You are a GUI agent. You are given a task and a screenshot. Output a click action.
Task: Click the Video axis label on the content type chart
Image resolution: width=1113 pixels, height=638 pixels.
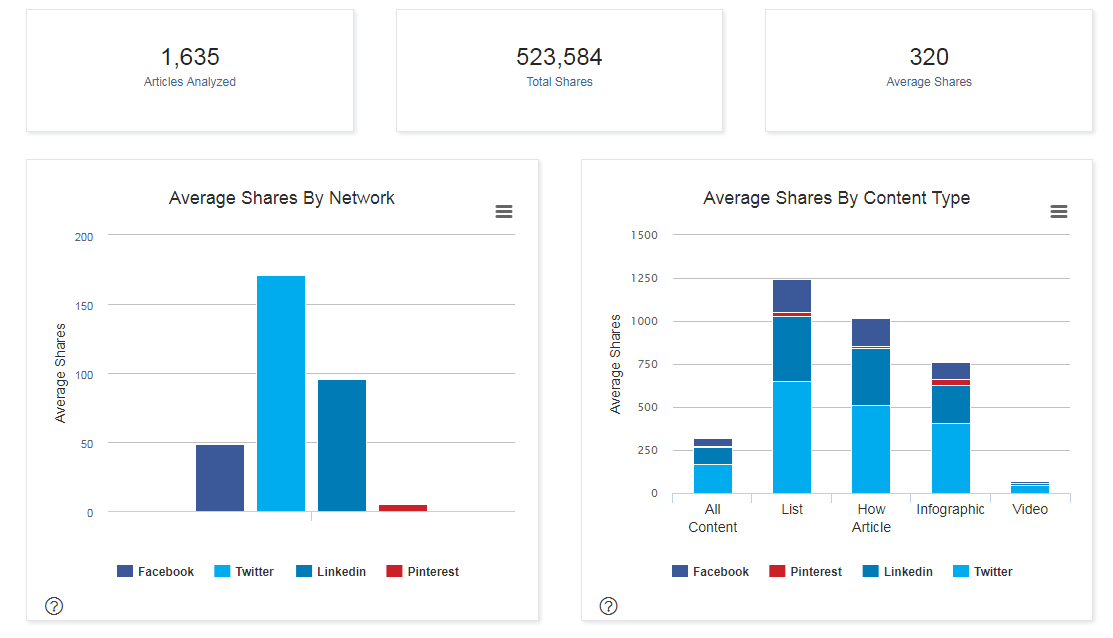tap(1030, 509)
